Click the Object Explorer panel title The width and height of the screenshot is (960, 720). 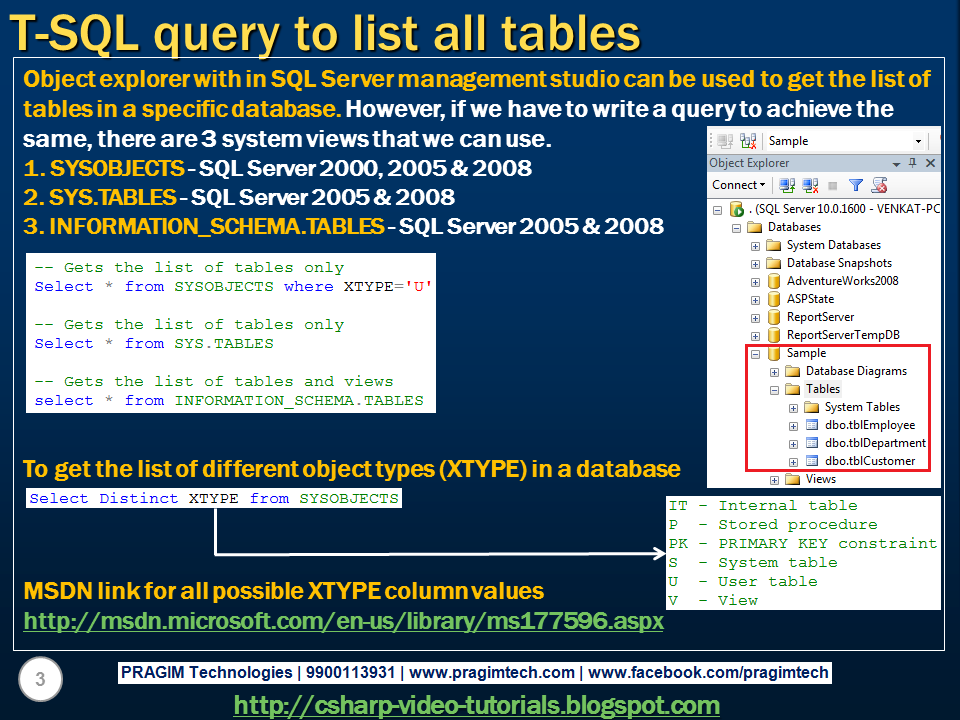point(749,163)
